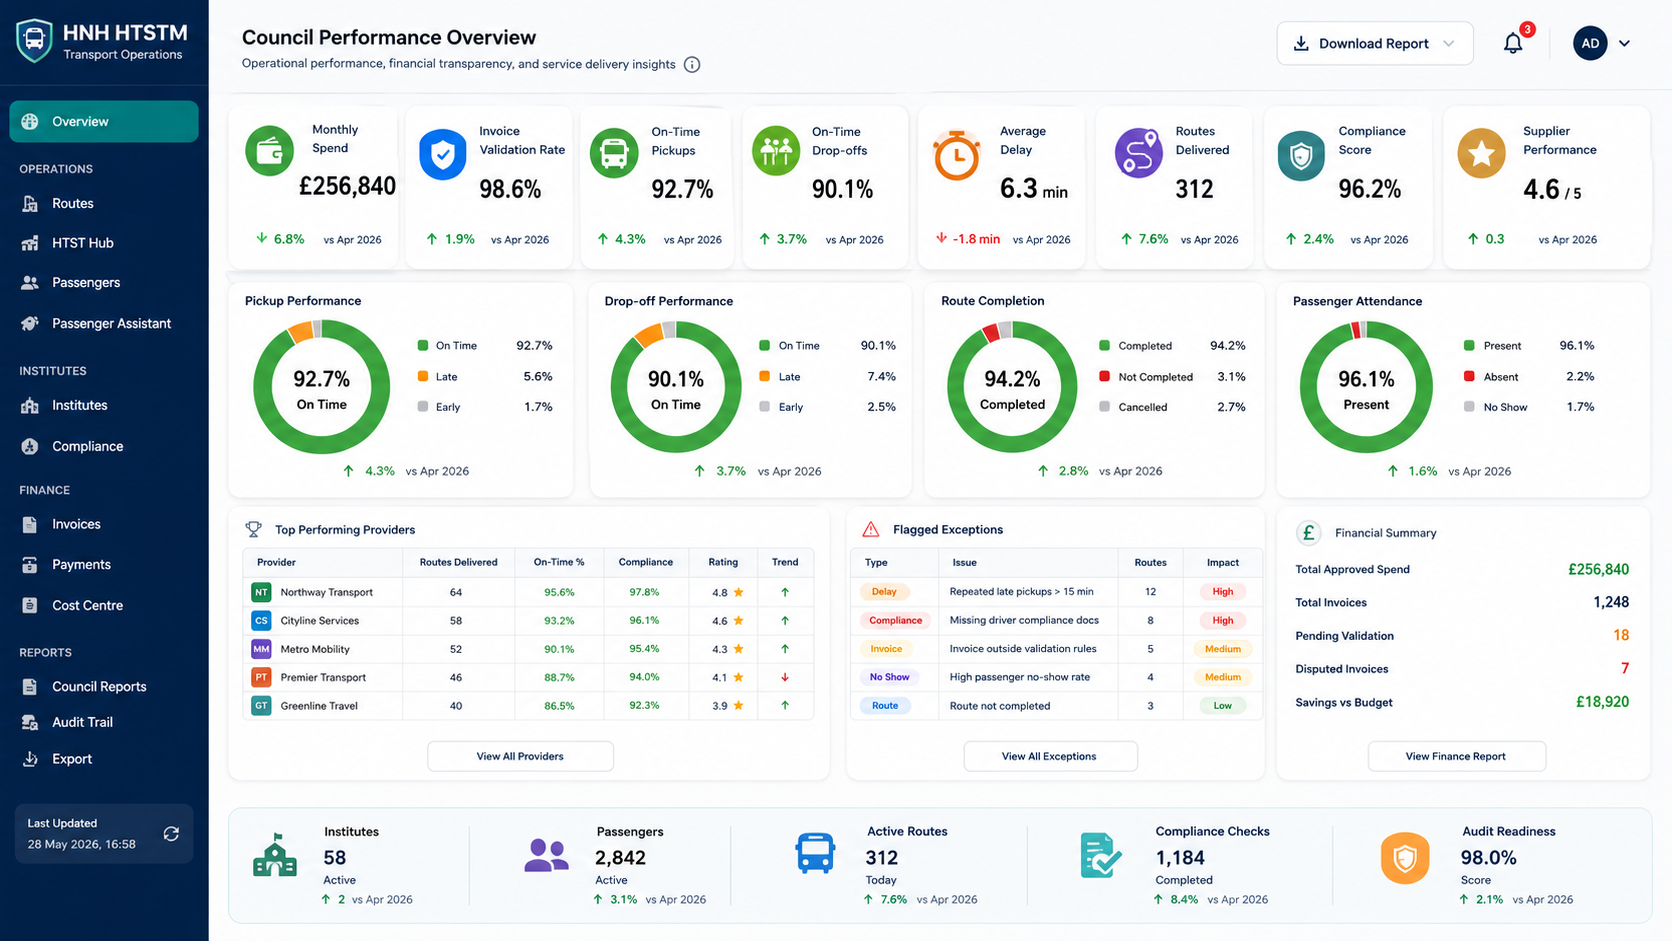Click the info icon beside the subtitle
The image size is (1672, 941).
coord(692,65)
